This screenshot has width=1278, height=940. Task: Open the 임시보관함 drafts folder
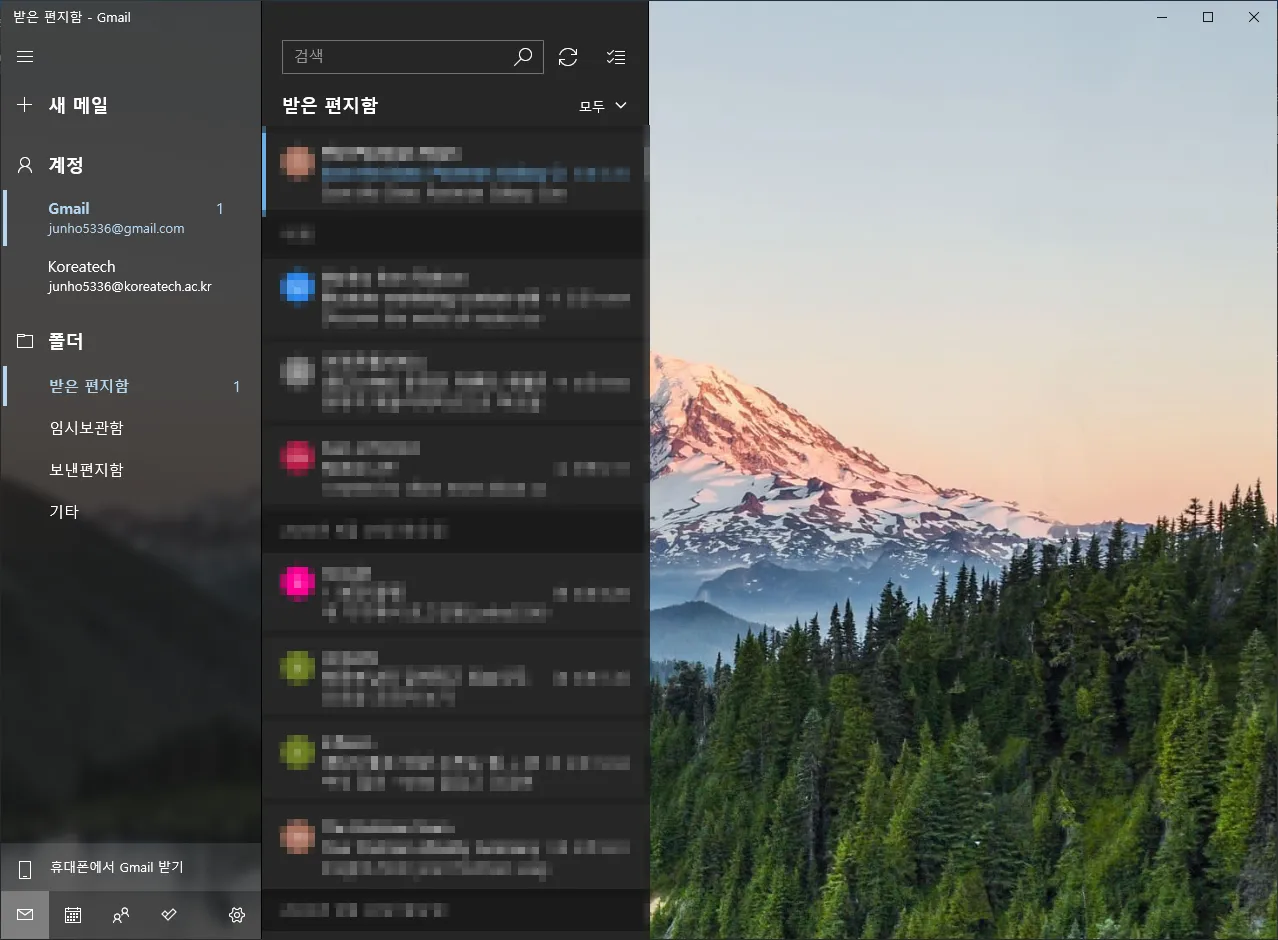coord(86,428)
